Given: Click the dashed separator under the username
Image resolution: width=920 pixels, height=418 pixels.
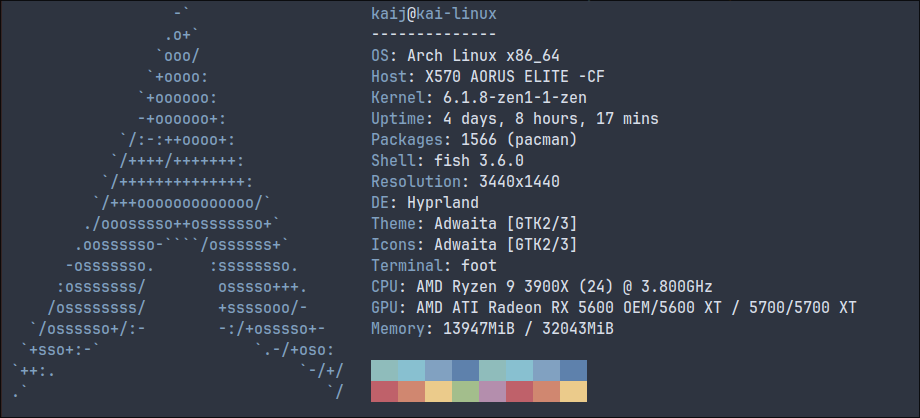Looking at the screenshot, I should (433, 35).
